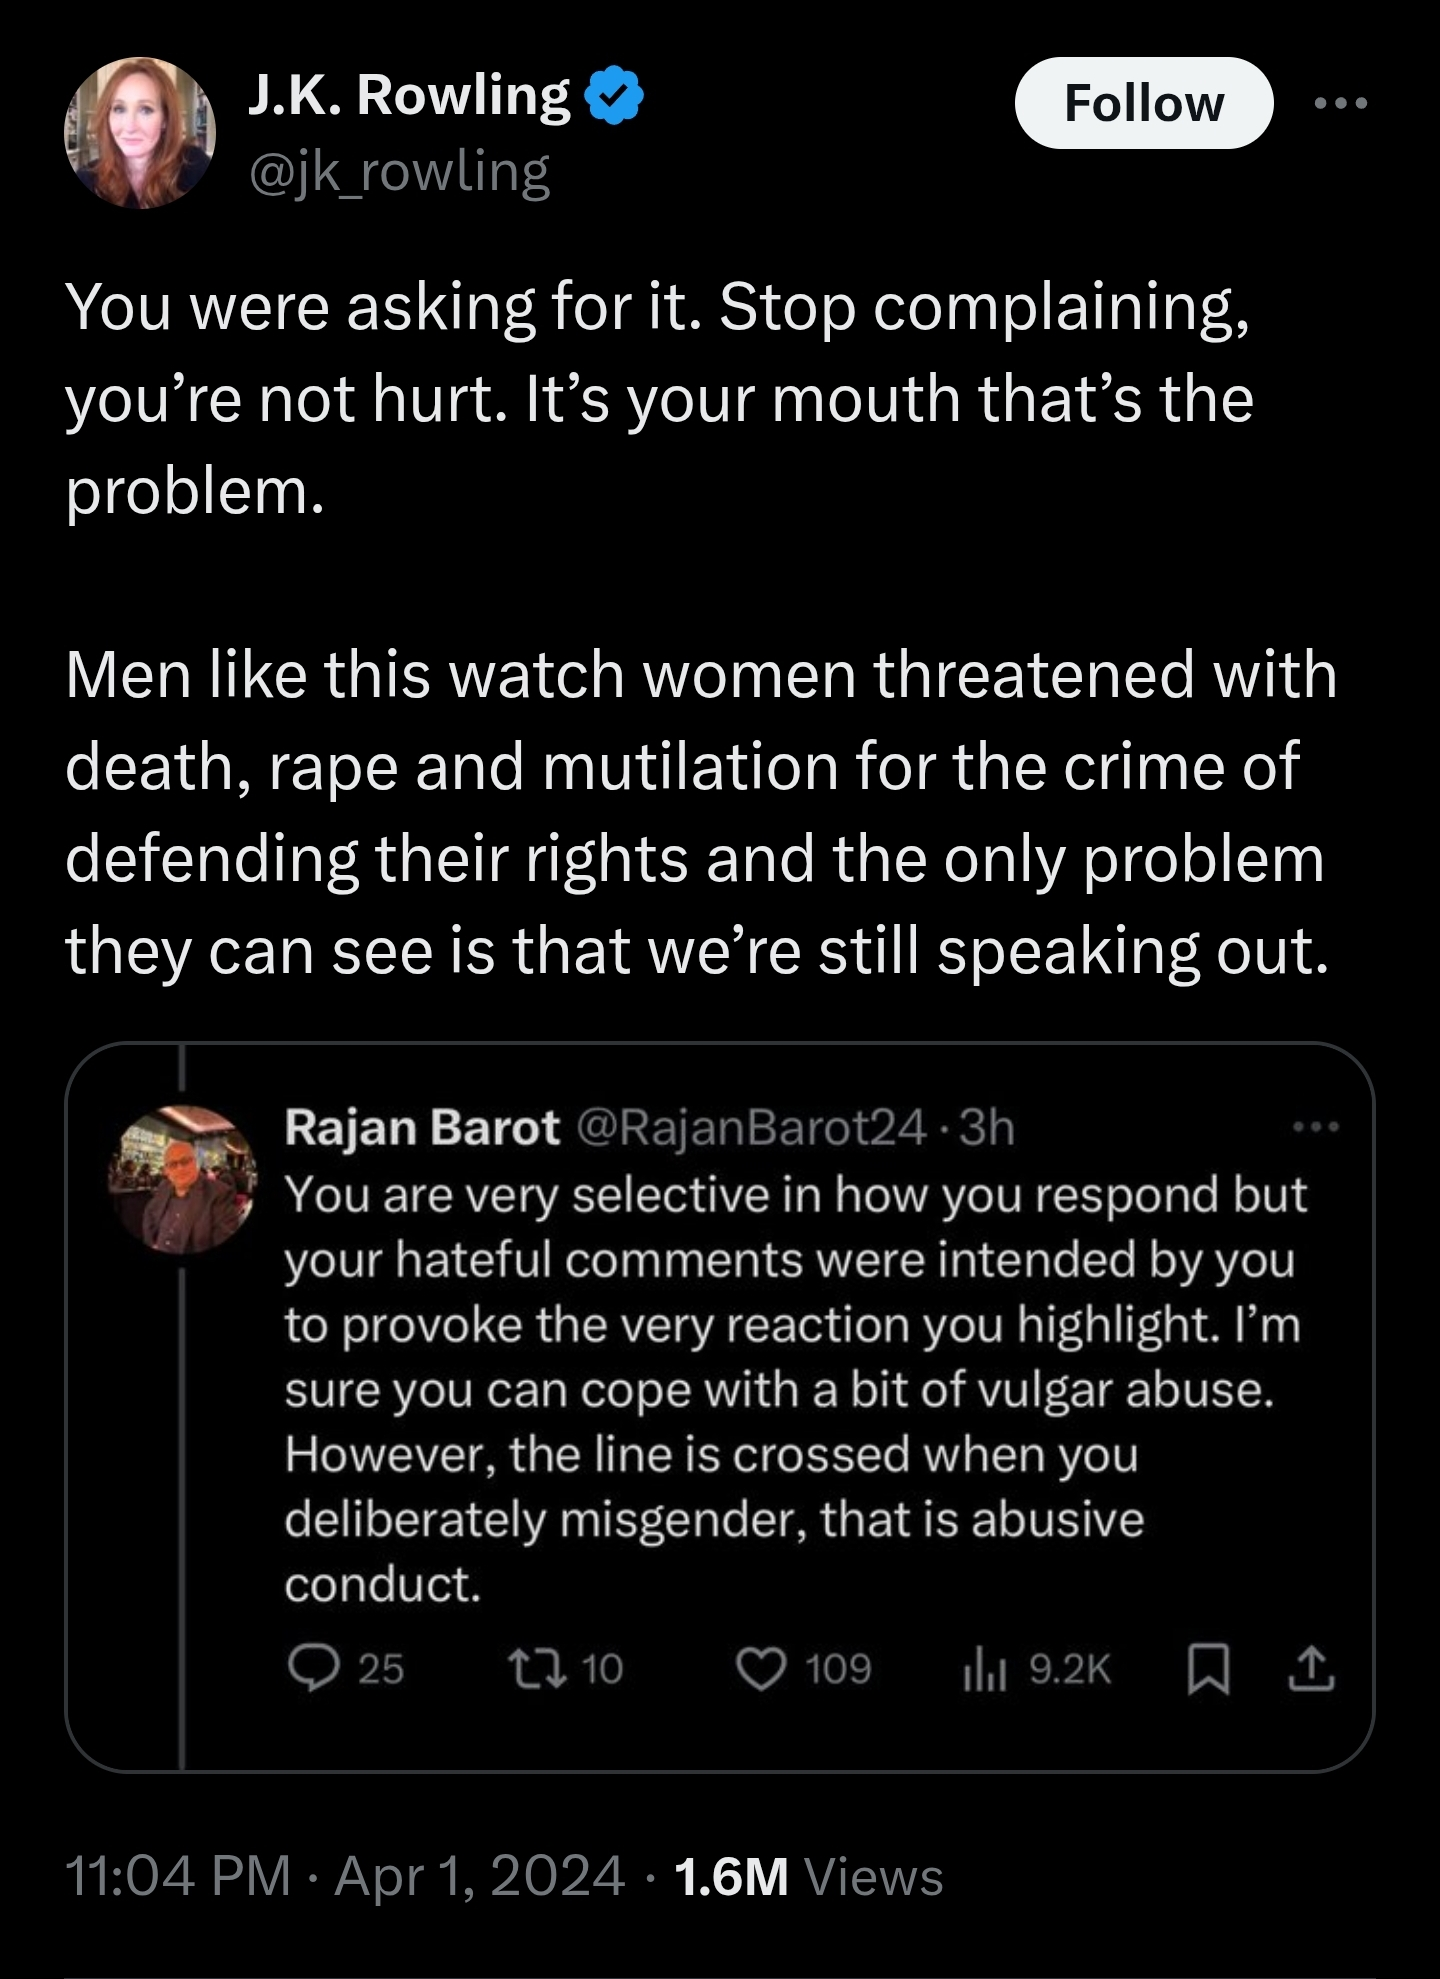The image size is (1440, 1979).
Task: Click the 3h timestamp on quoted tweet
Action: (987, 1128)
